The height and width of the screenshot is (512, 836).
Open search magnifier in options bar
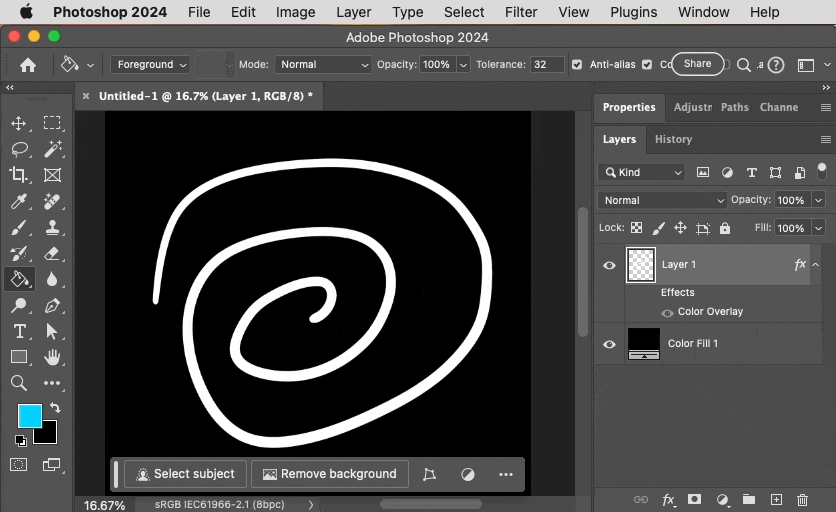tap(743, 65)
